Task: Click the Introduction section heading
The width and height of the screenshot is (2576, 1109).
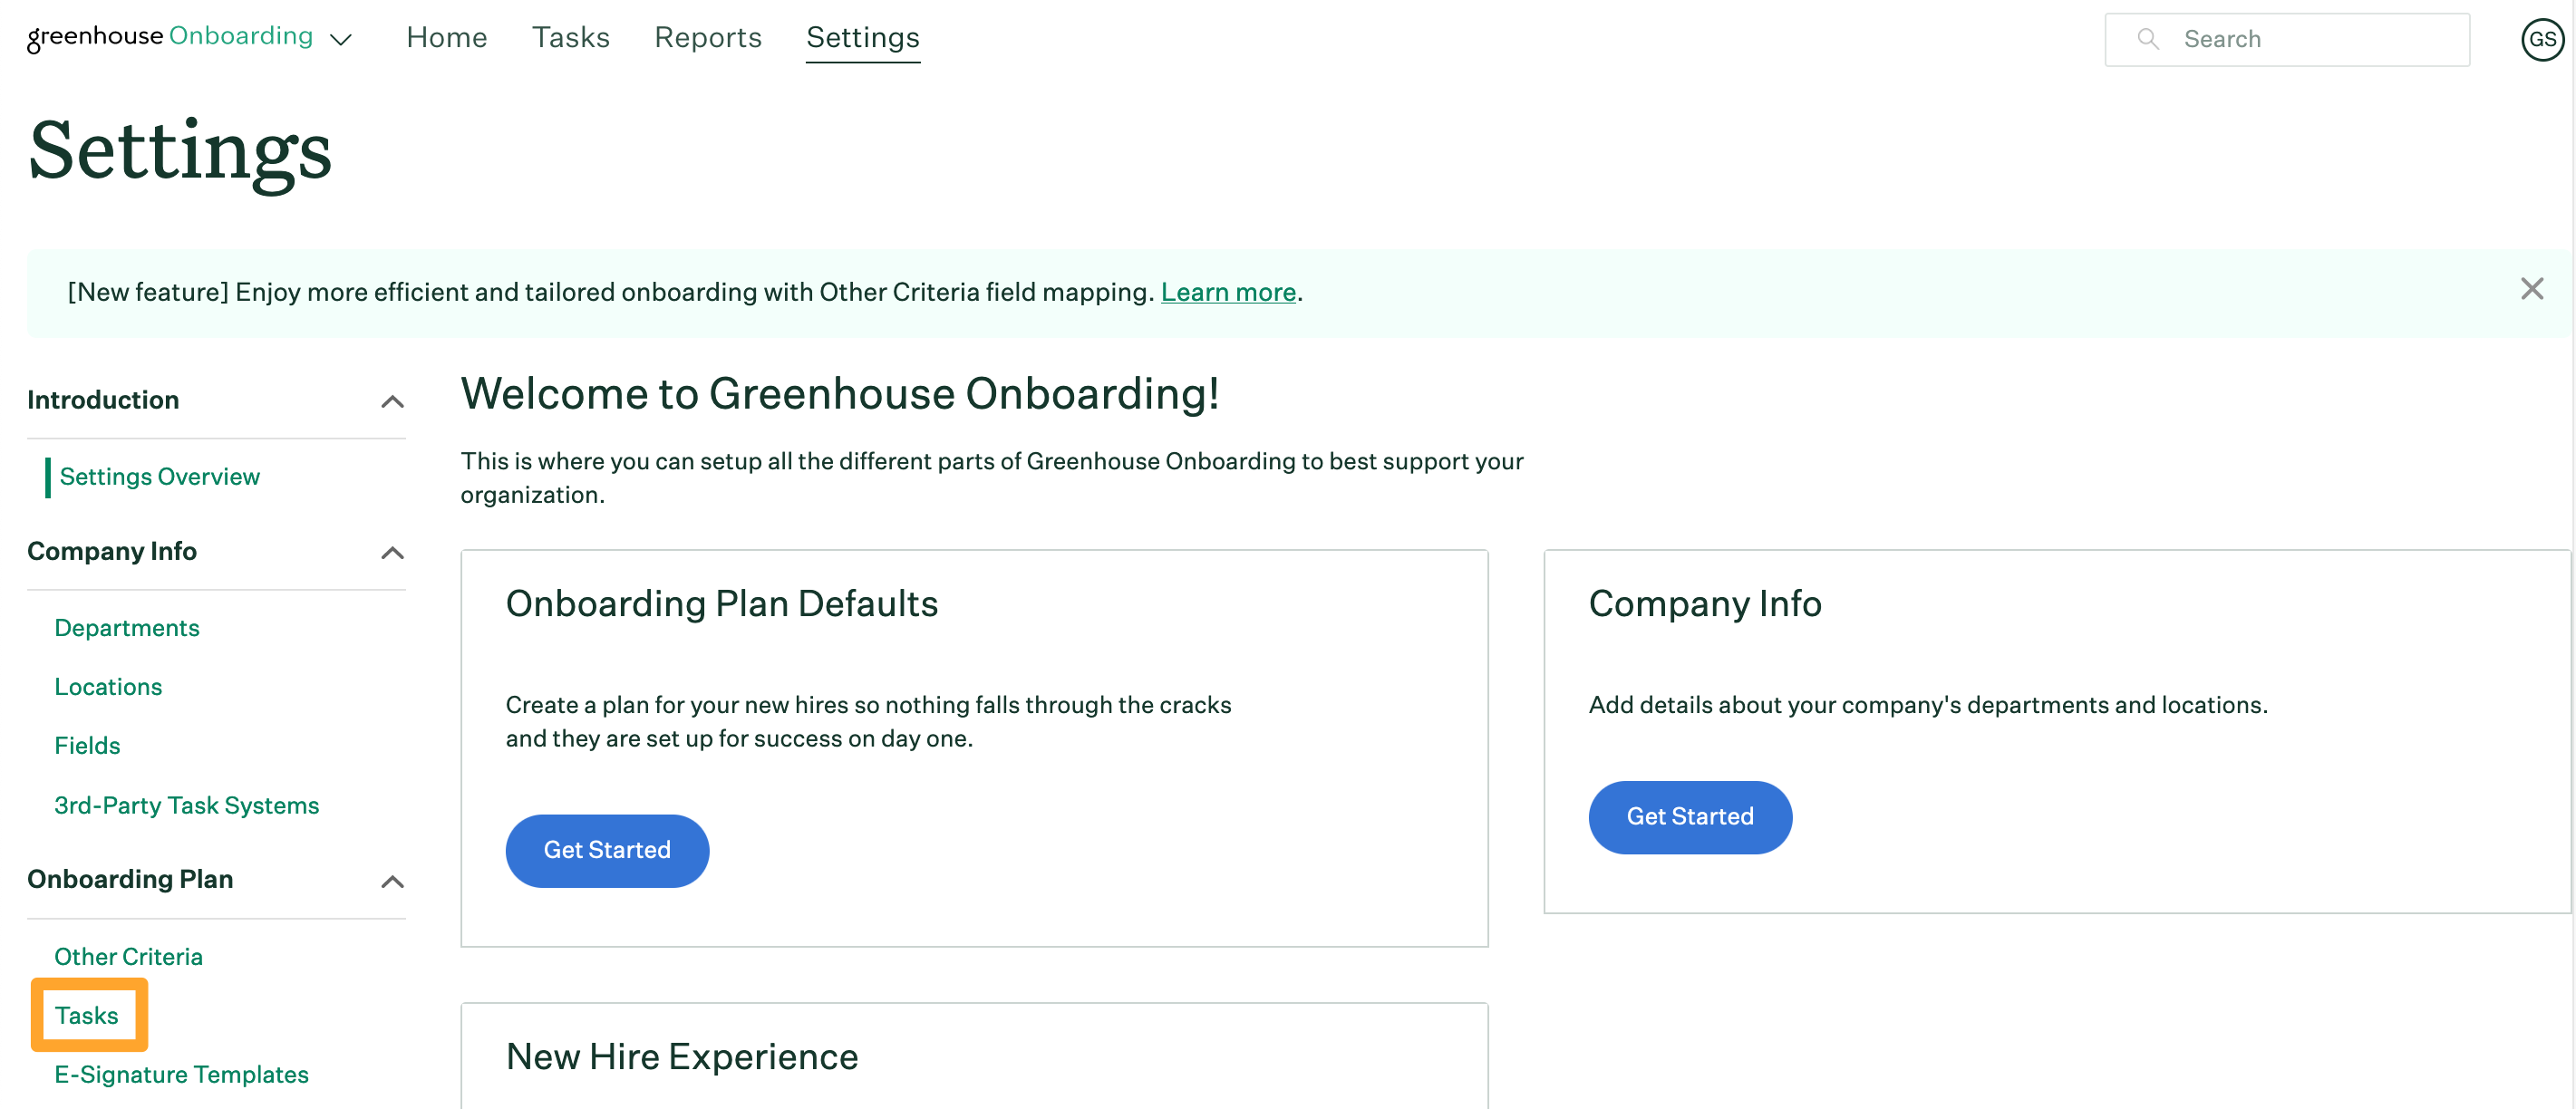Action: tap(103, 400)
